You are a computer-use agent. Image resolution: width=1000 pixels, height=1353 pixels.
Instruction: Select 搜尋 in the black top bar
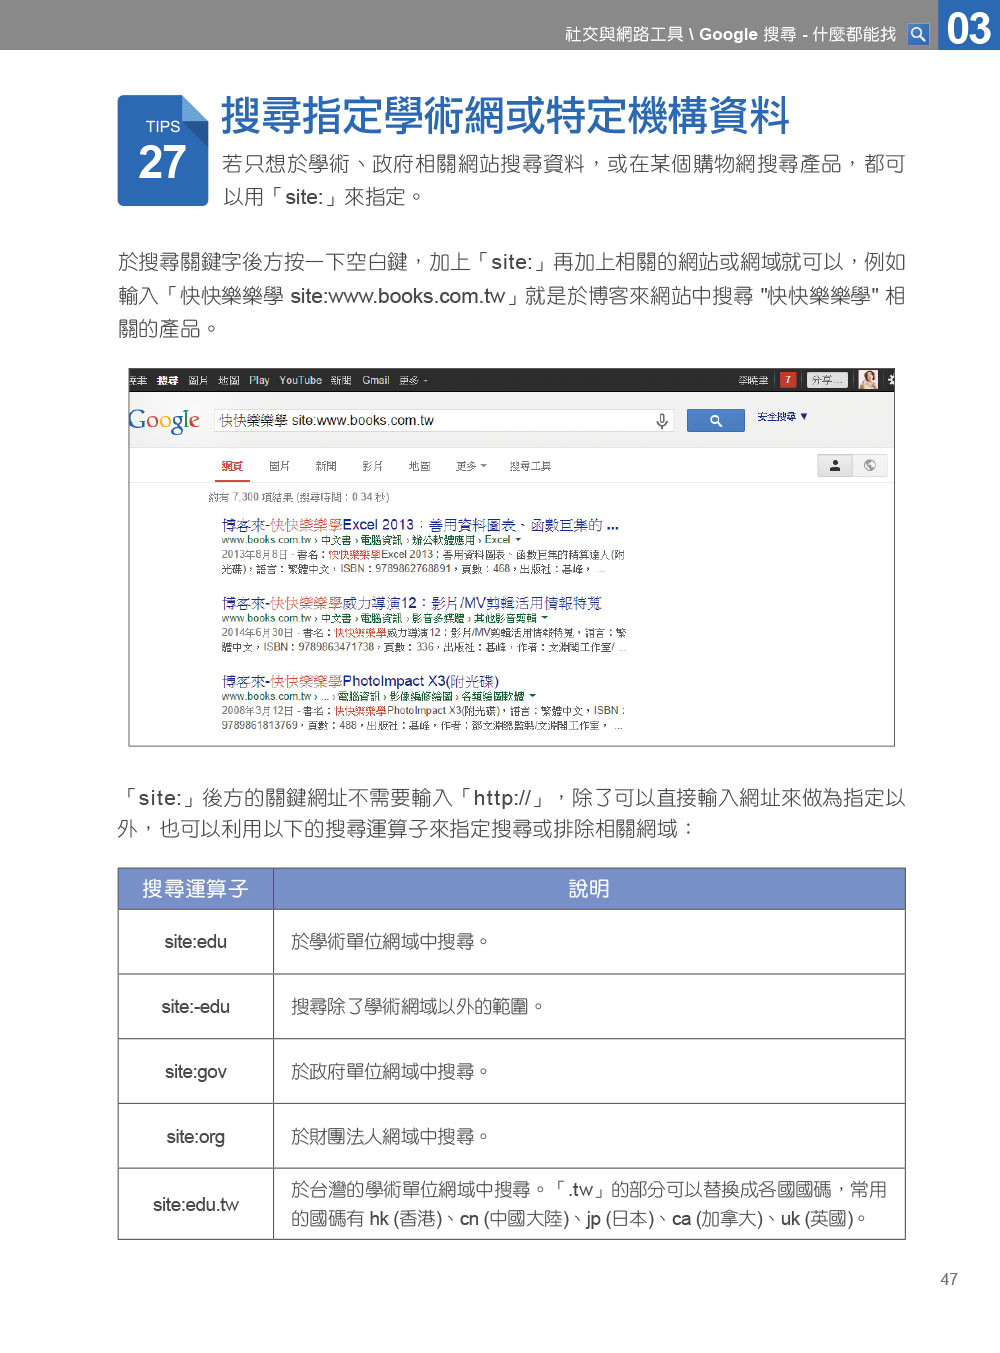point(167,381)
